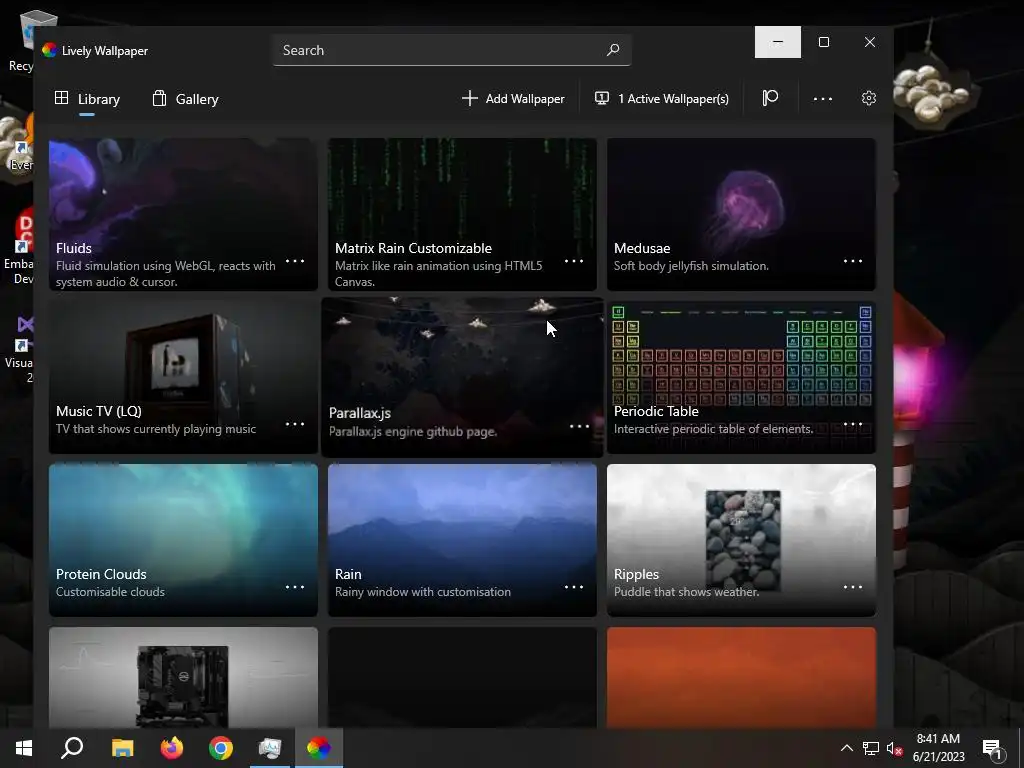
Task: Select the Ripples wallpaper
Action: click(x=741, y=540)
